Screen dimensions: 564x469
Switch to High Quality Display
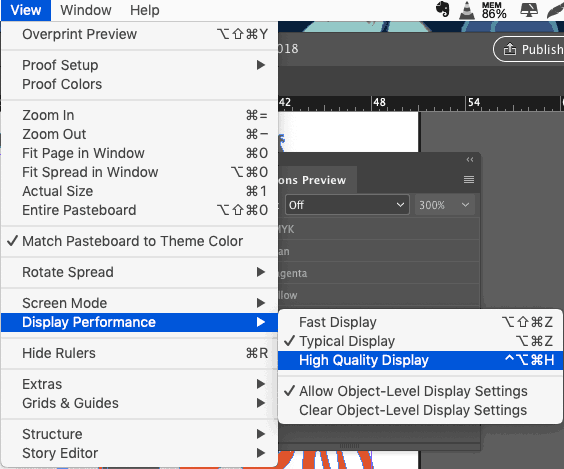tap(420, 360)
